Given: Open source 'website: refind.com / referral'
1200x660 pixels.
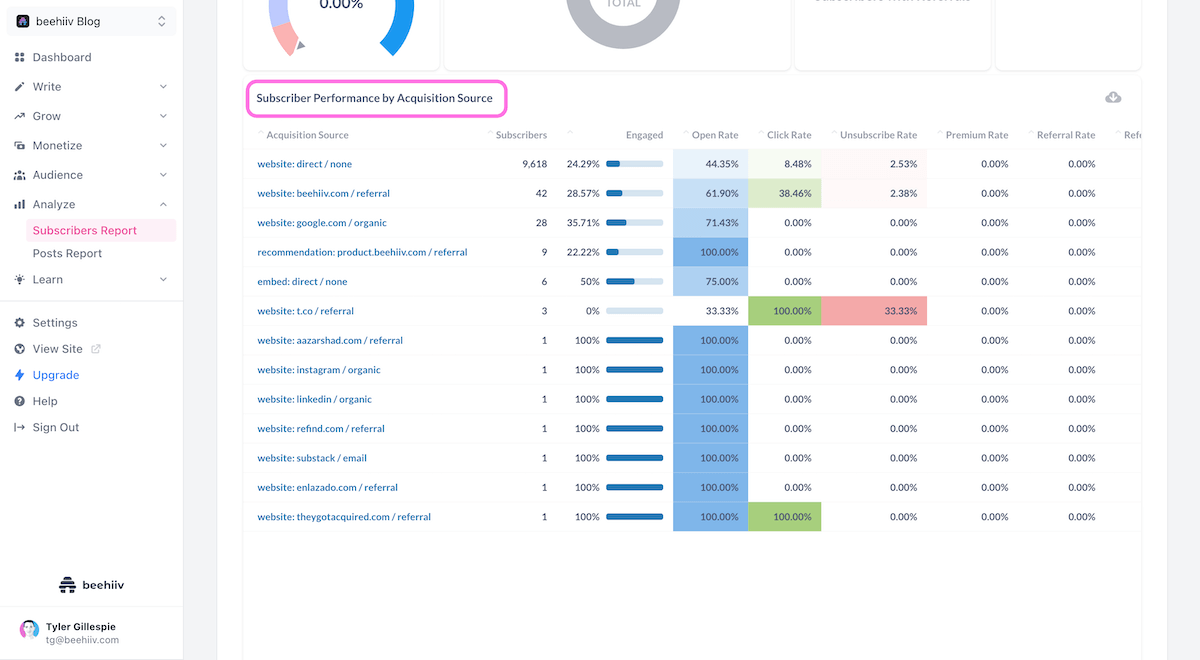Looking at the screenshot, I should (x=321, y=429).
